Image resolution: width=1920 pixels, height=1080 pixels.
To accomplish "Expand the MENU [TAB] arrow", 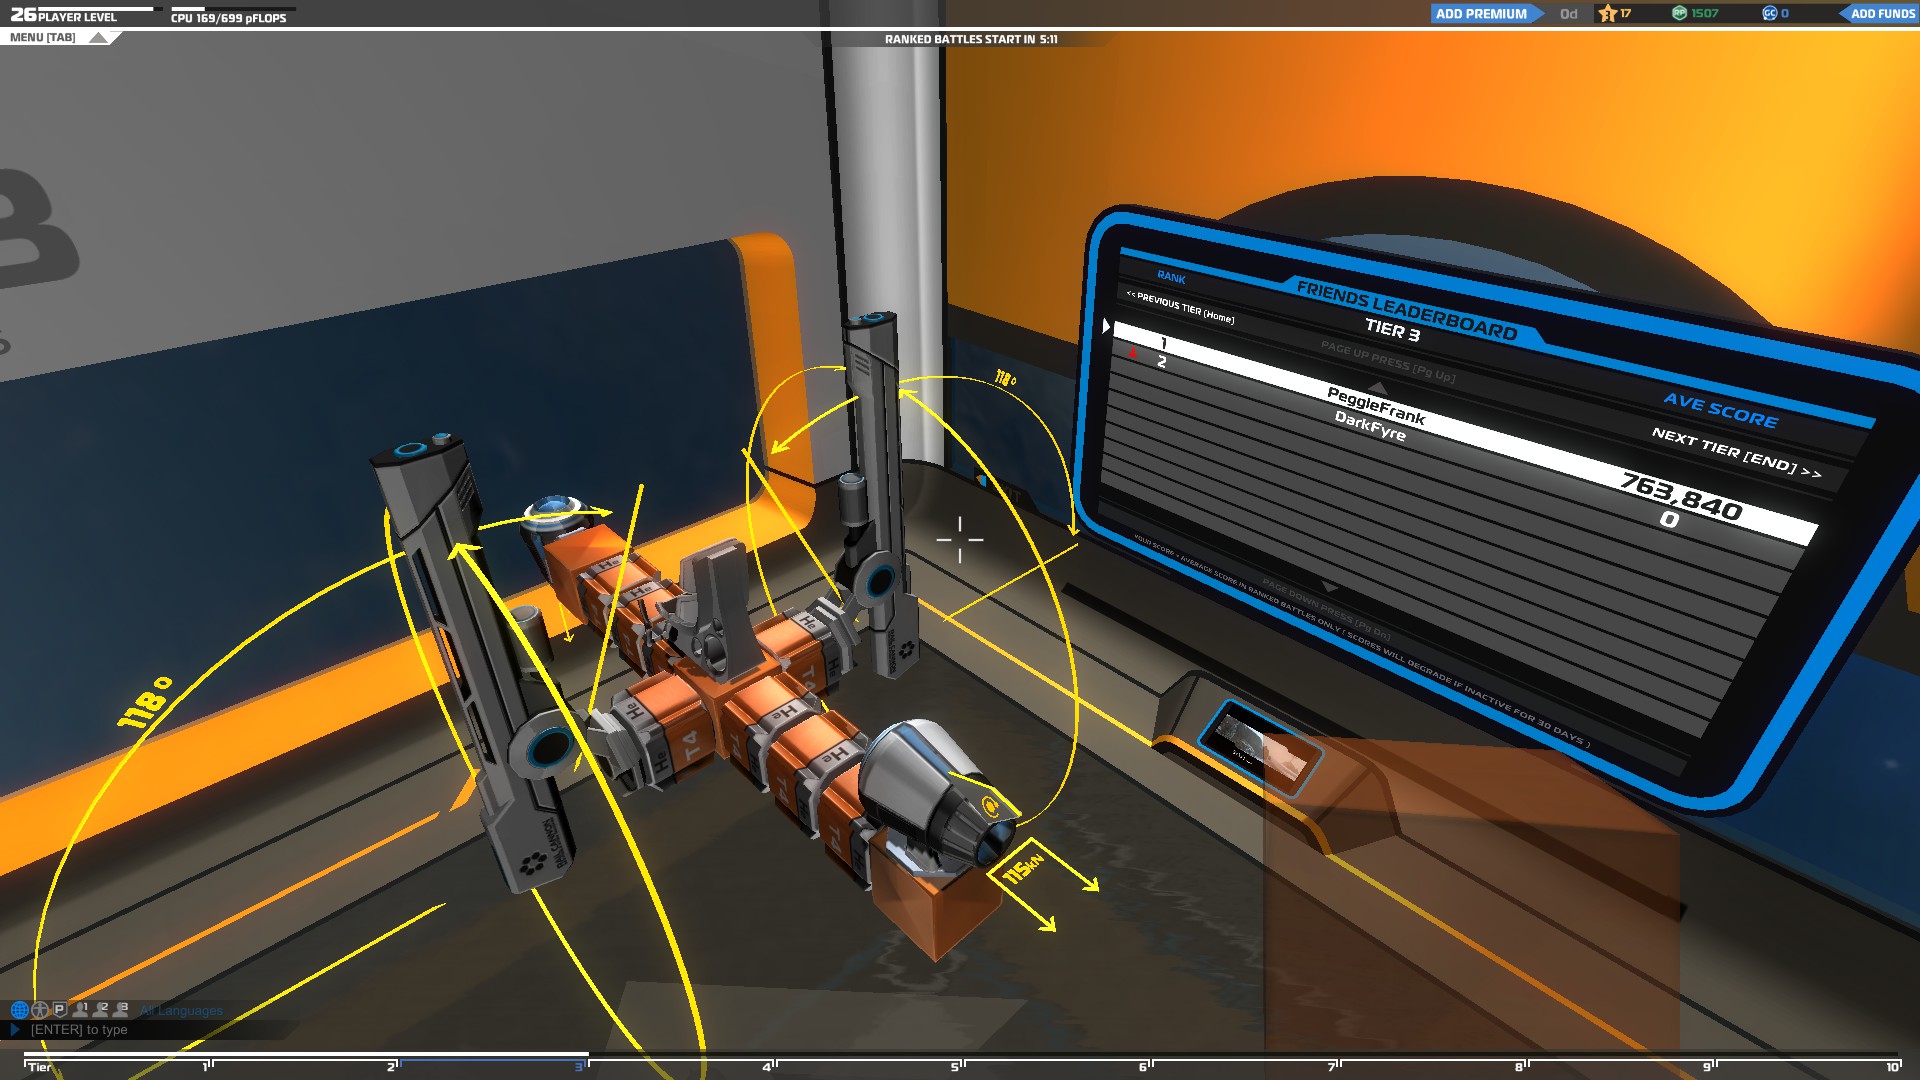I will (98, 38).
